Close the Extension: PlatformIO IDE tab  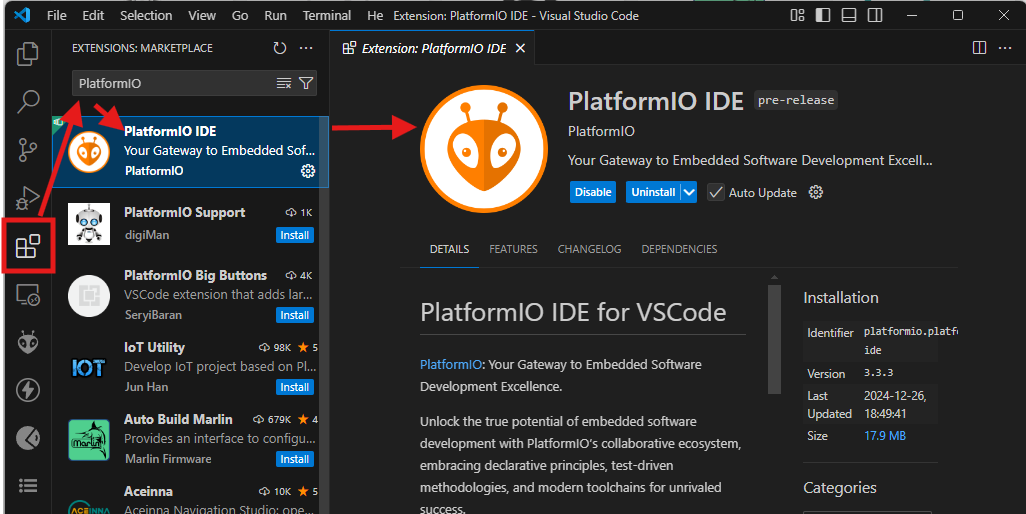pyautogui.click(x=520, y=48)
